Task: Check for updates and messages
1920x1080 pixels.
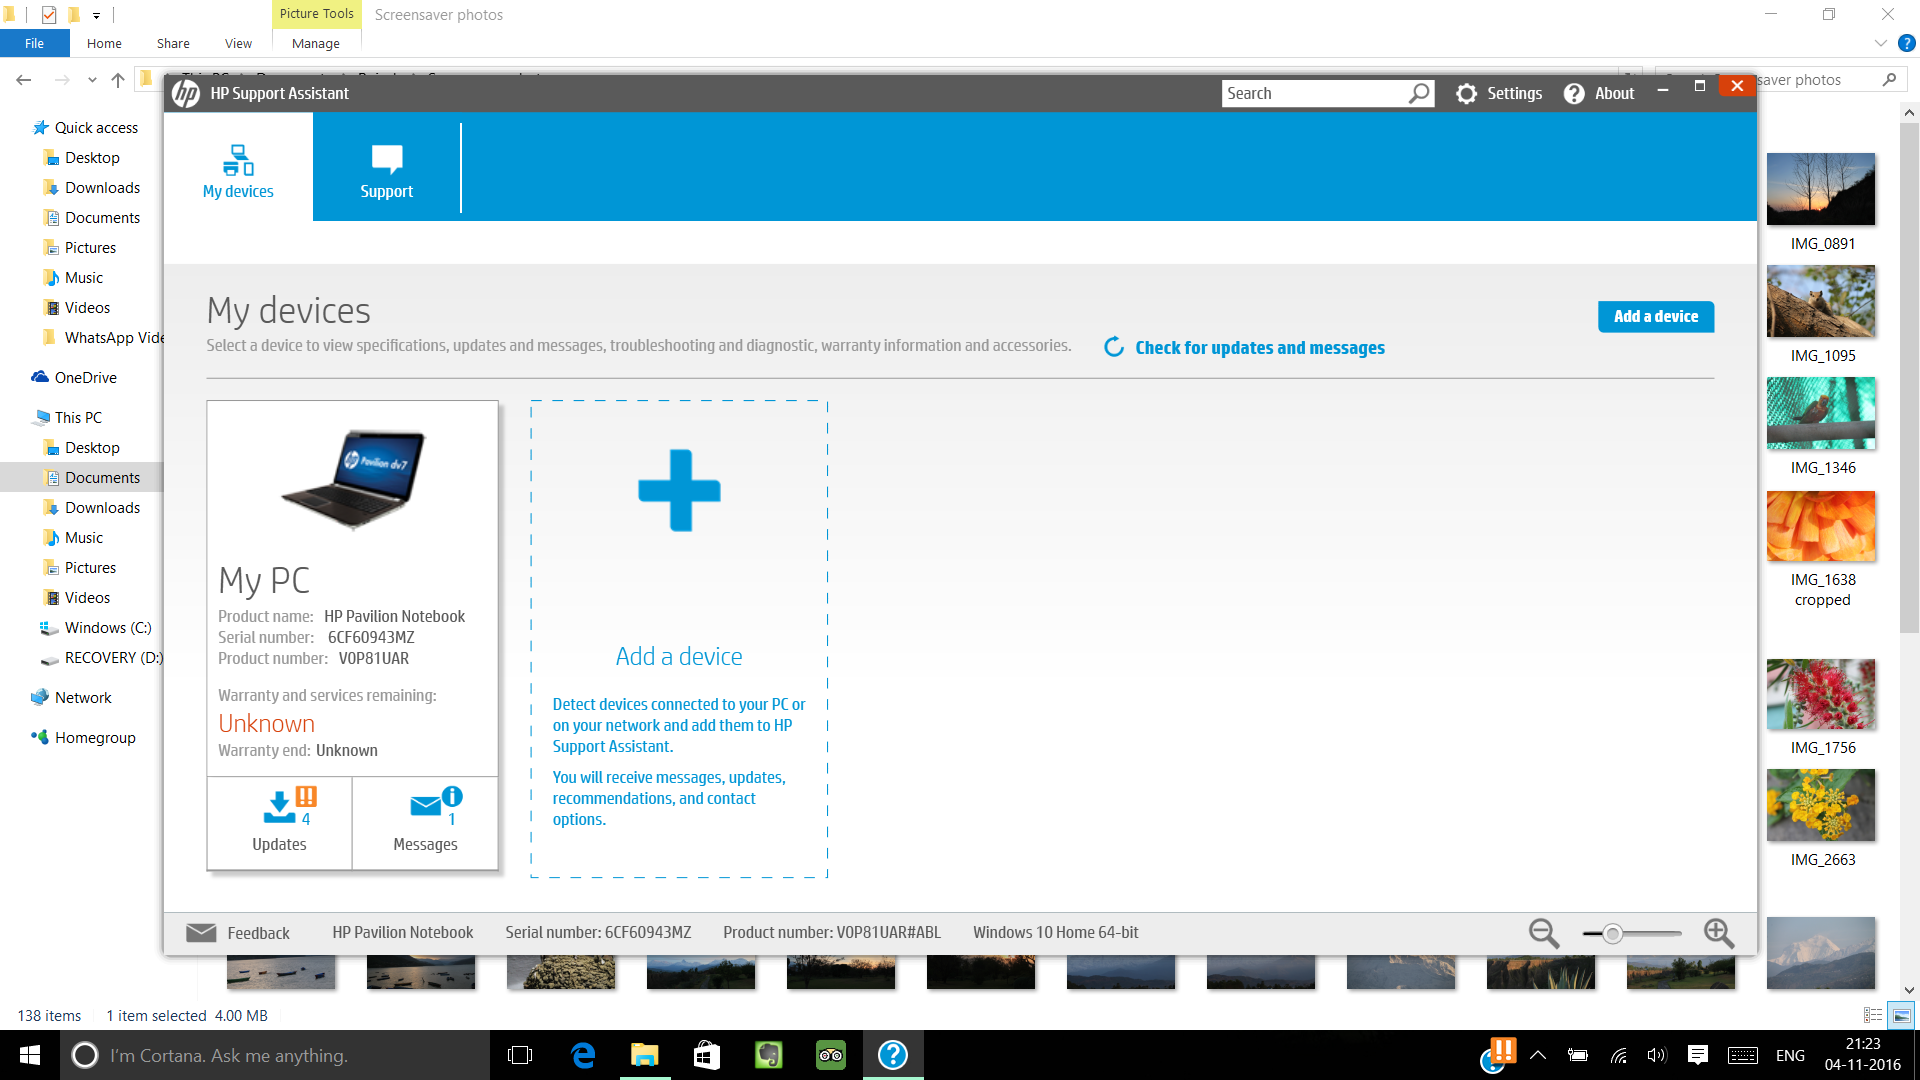Action: click(1260, 347)
